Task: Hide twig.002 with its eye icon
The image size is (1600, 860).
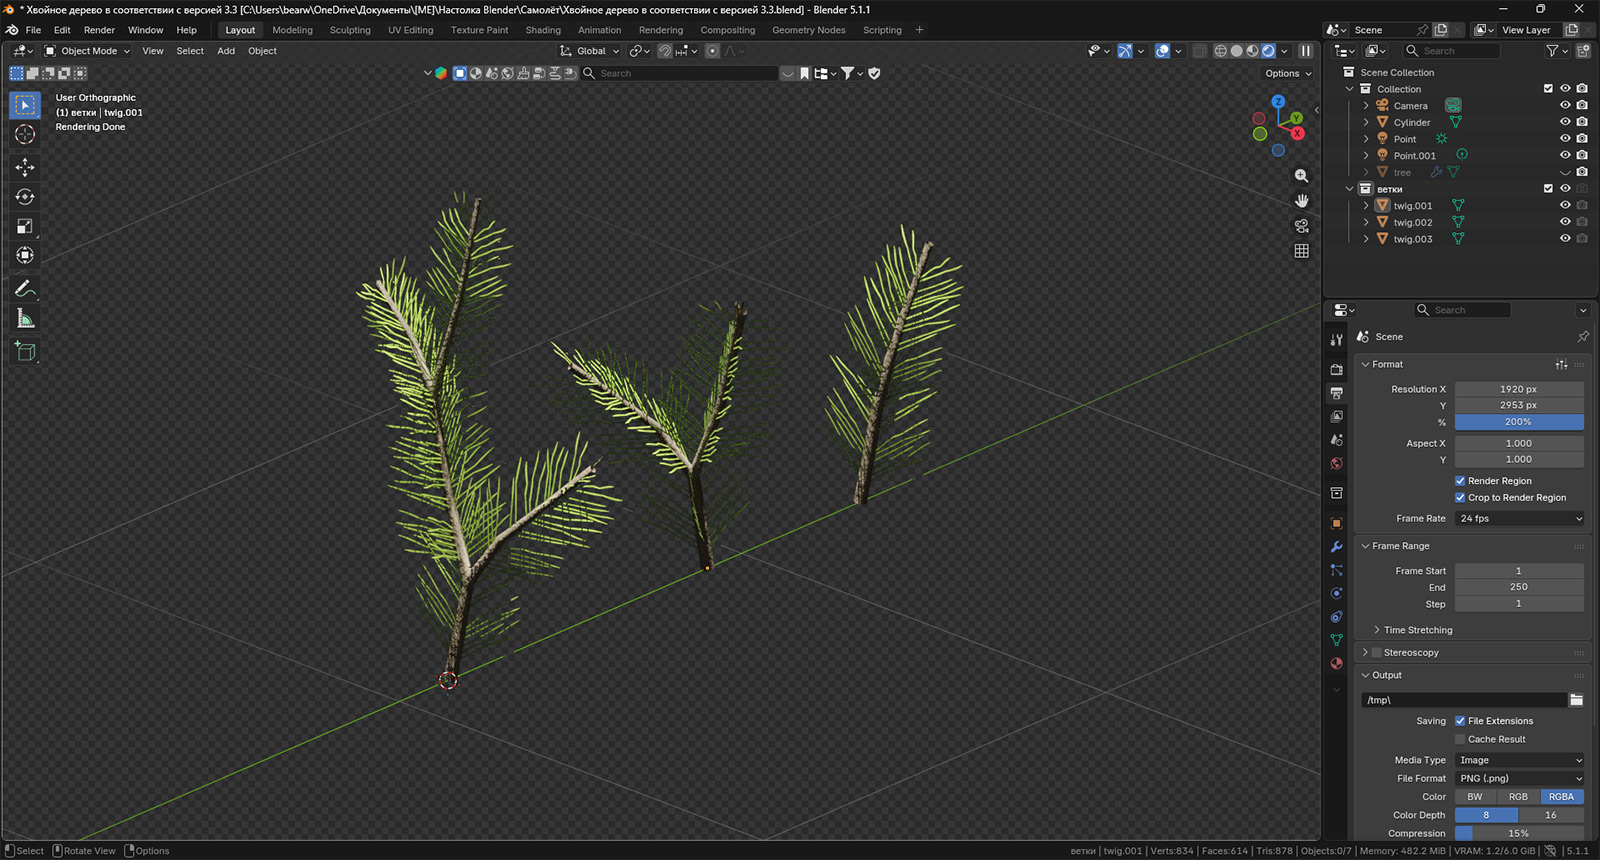Action: pos(1565,222)
